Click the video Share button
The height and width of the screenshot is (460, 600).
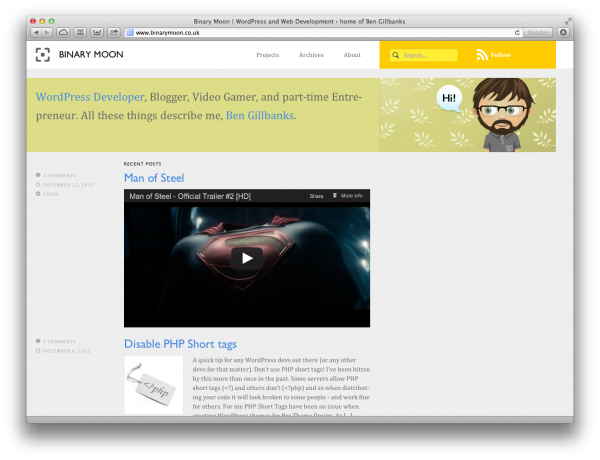[x=316, y=196]
